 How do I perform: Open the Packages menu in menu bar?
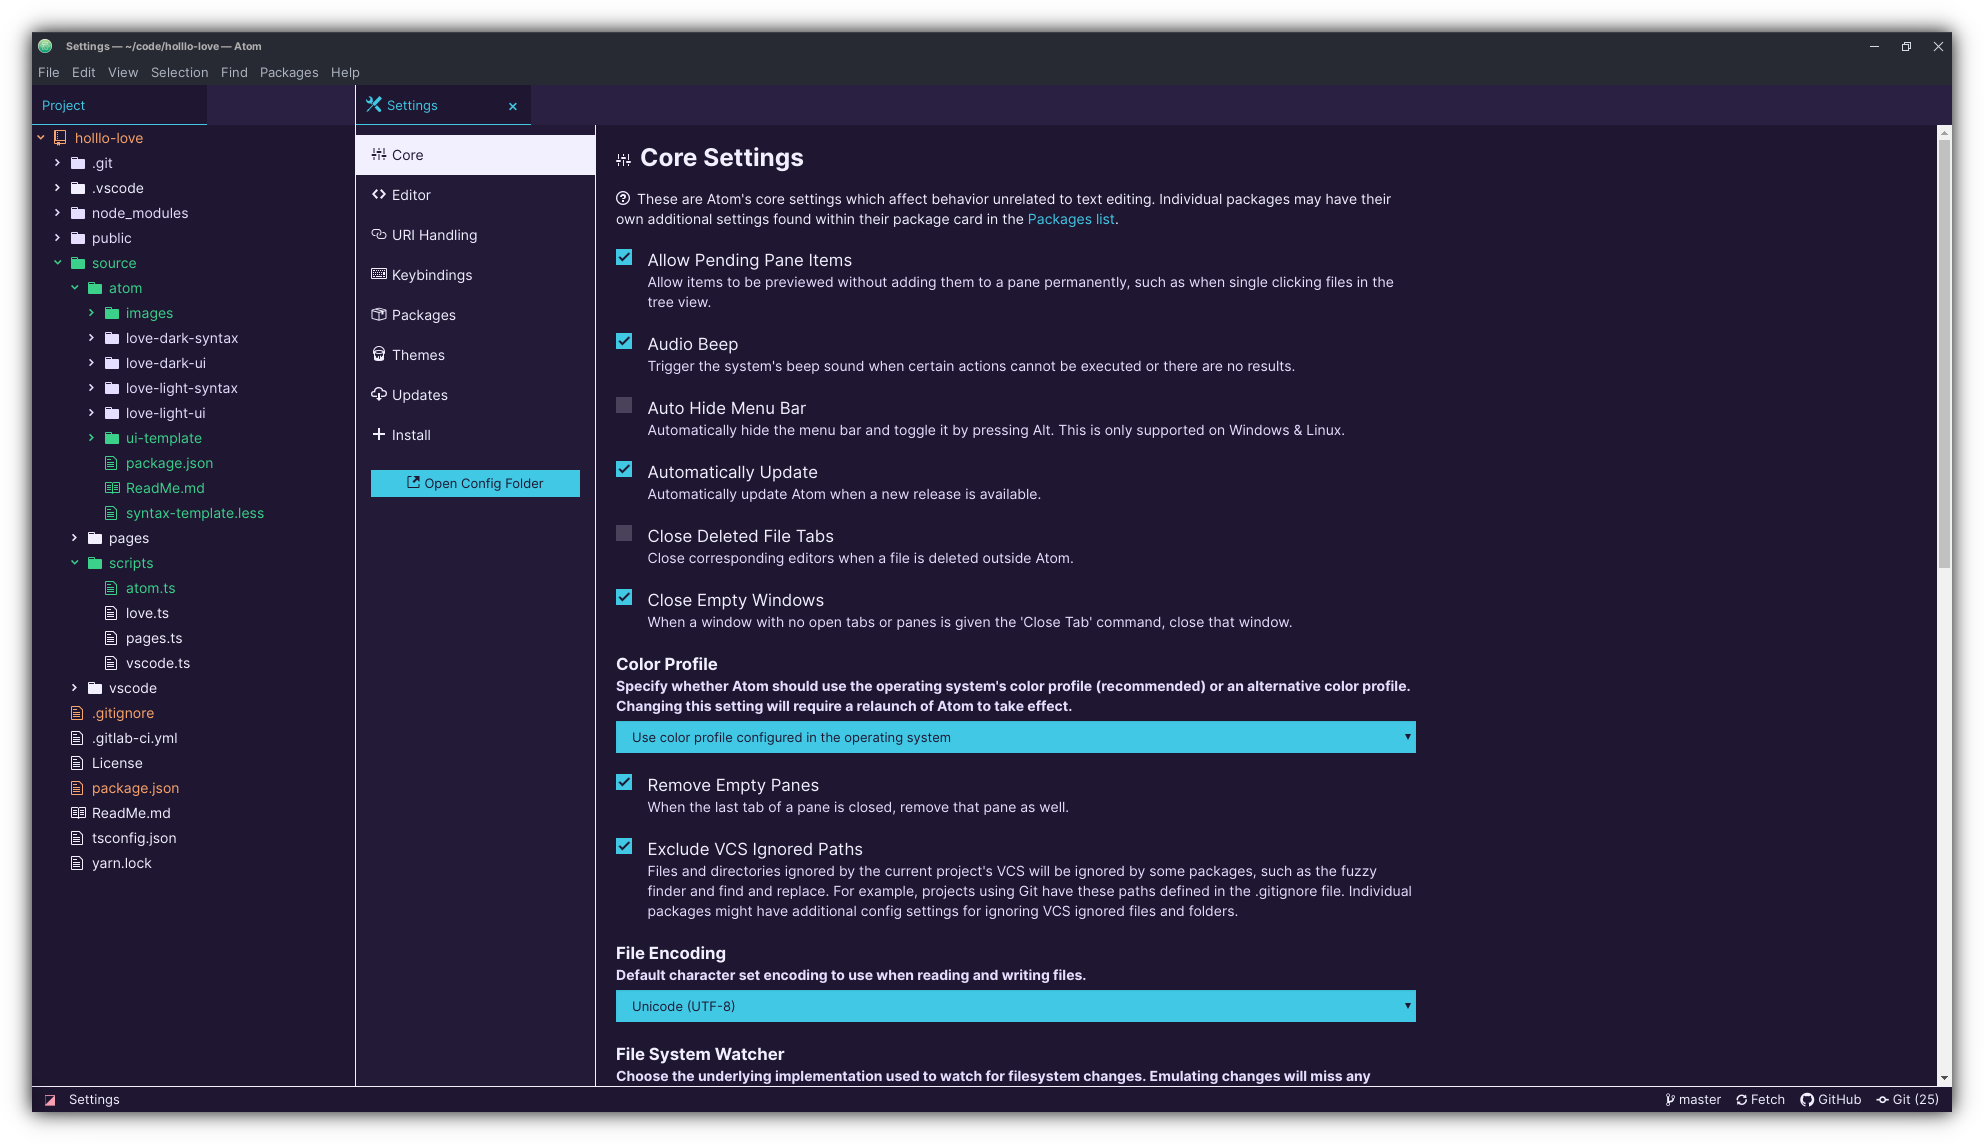(x=289, y=72)
